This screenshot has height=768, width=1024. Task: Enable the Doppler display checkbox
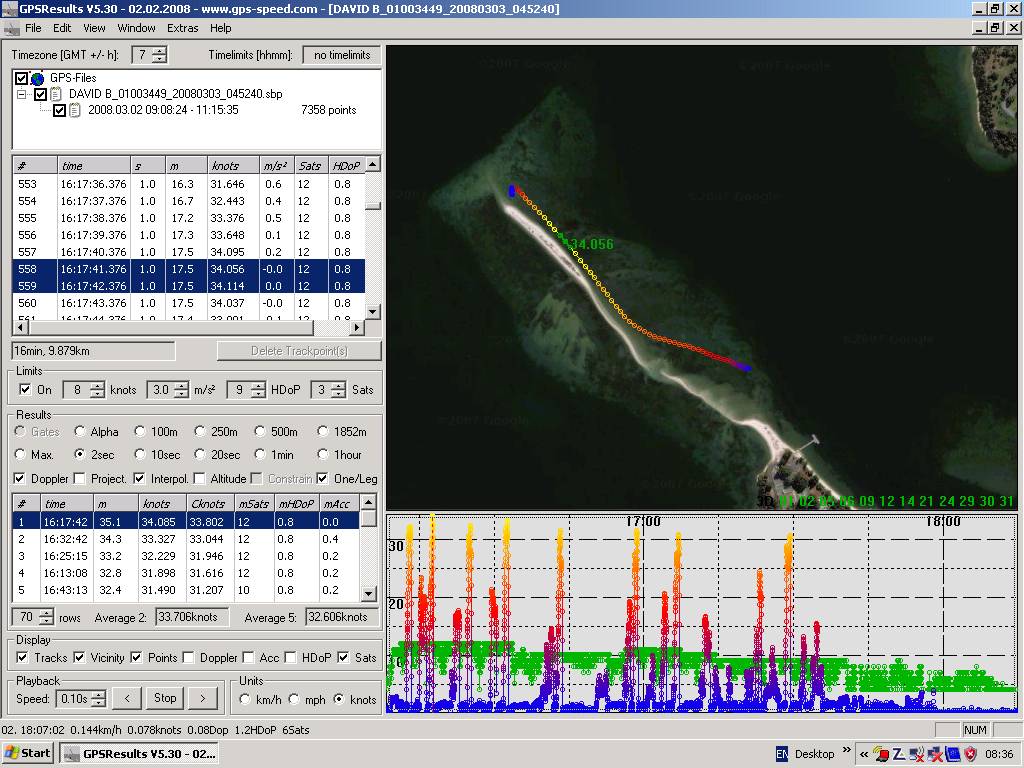click(x=189, y=658)
